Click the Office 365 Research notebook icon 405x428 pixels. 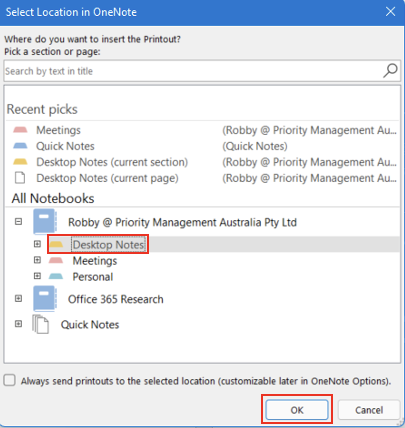tap(45, 299)
